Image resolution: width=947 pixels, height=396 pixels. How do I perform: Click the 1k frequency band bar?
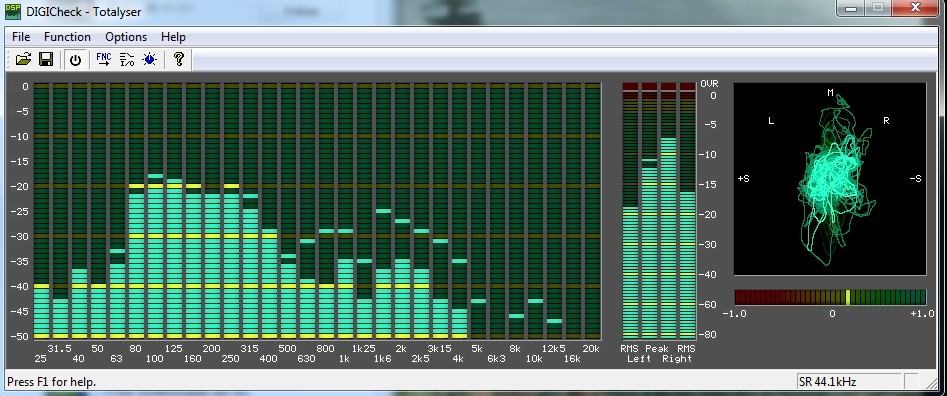click(345, 211)
